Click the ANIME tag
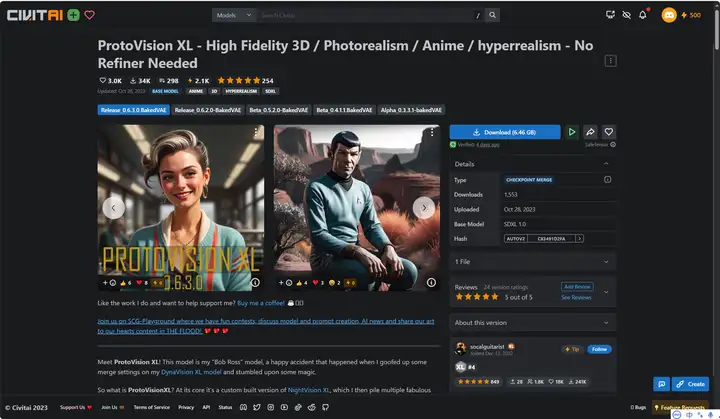This screenshot has width=720, height=419. (x=196, y=91)
